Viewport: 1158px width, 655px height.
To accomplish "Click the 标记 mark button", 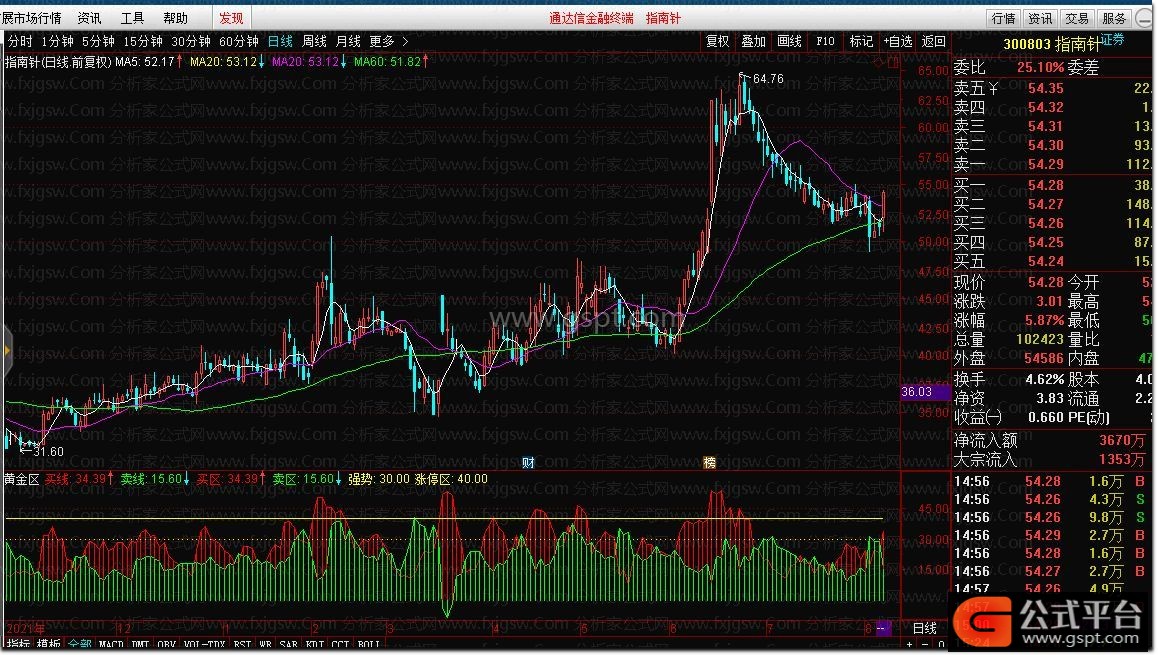I will pos(861,41).
